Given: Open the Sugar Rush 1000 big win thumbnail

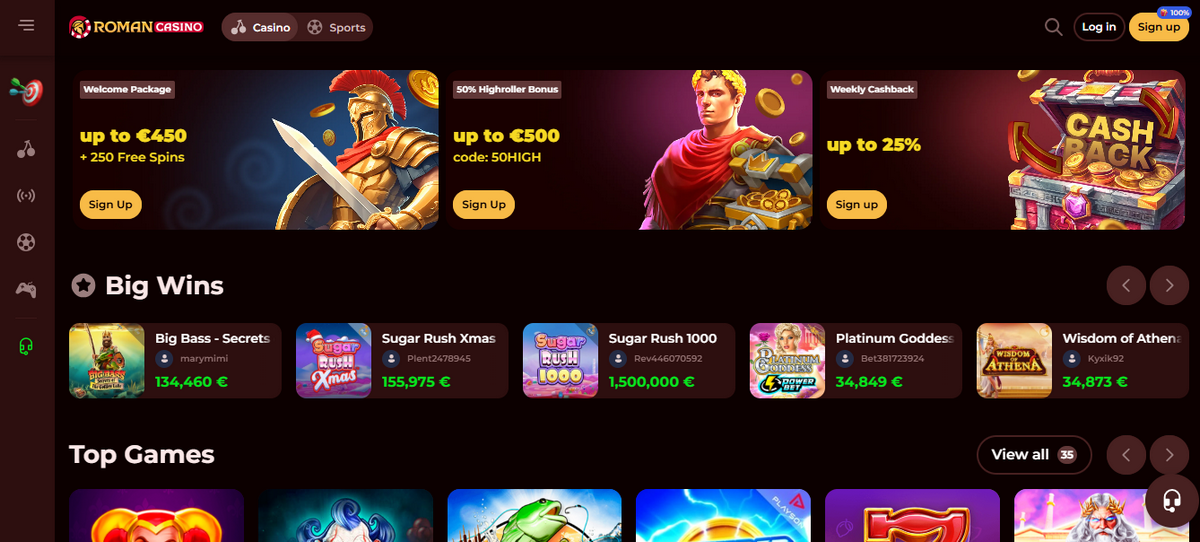Looking at the screenshot, I should click(560, 361).
